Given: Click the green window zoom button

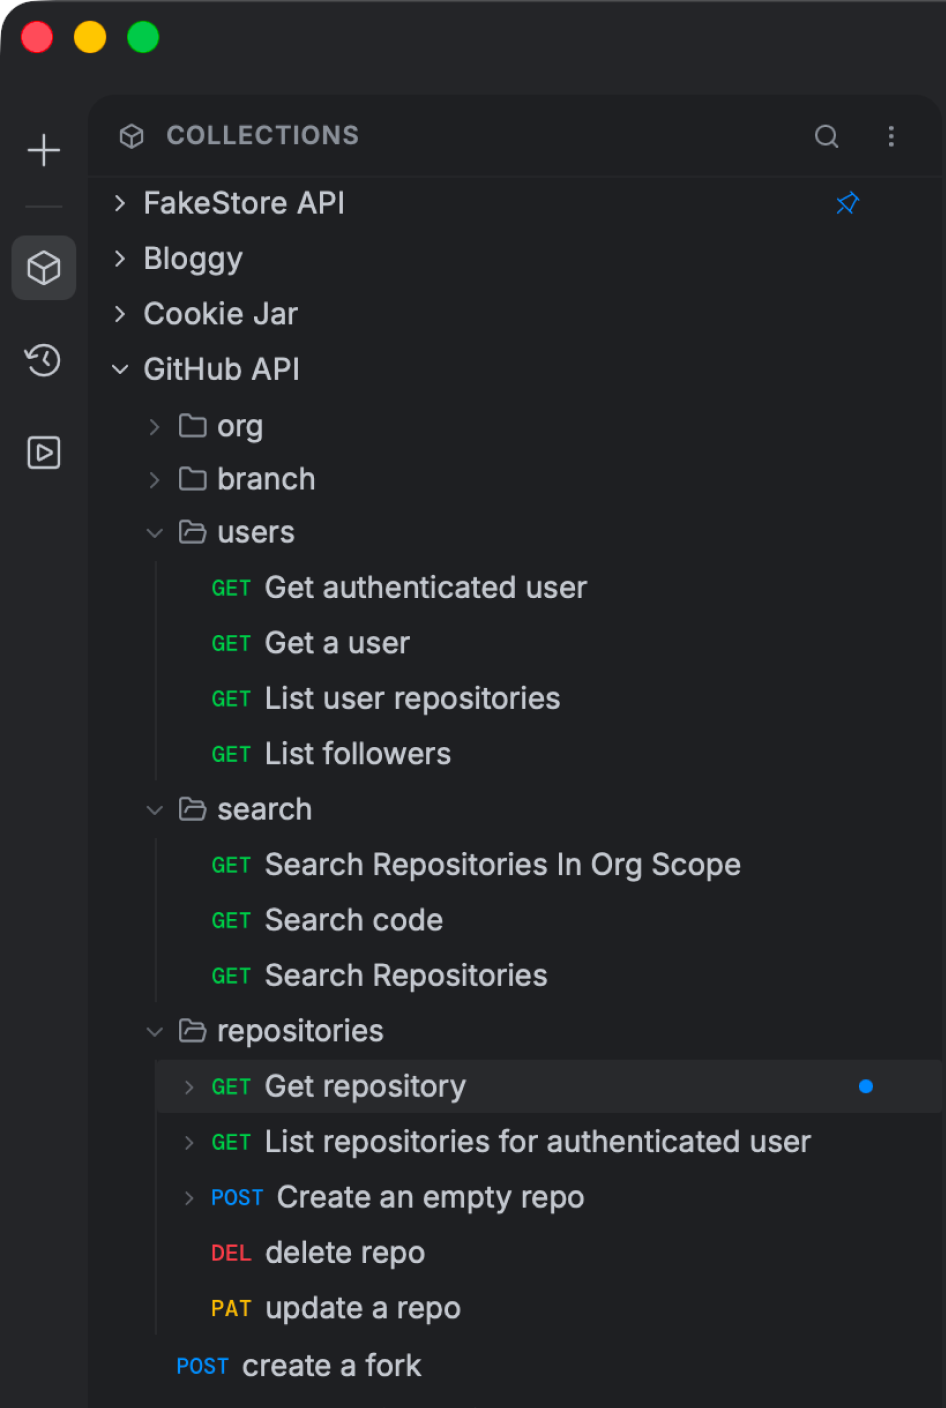Looking at the screenshot, I should point(143,37).
